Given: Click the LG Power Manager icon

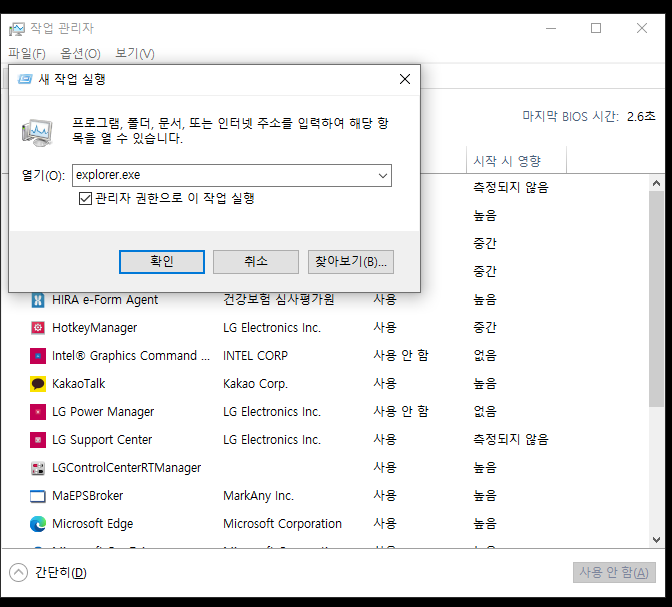Looking at the screenshot, I should click(38, 412).
